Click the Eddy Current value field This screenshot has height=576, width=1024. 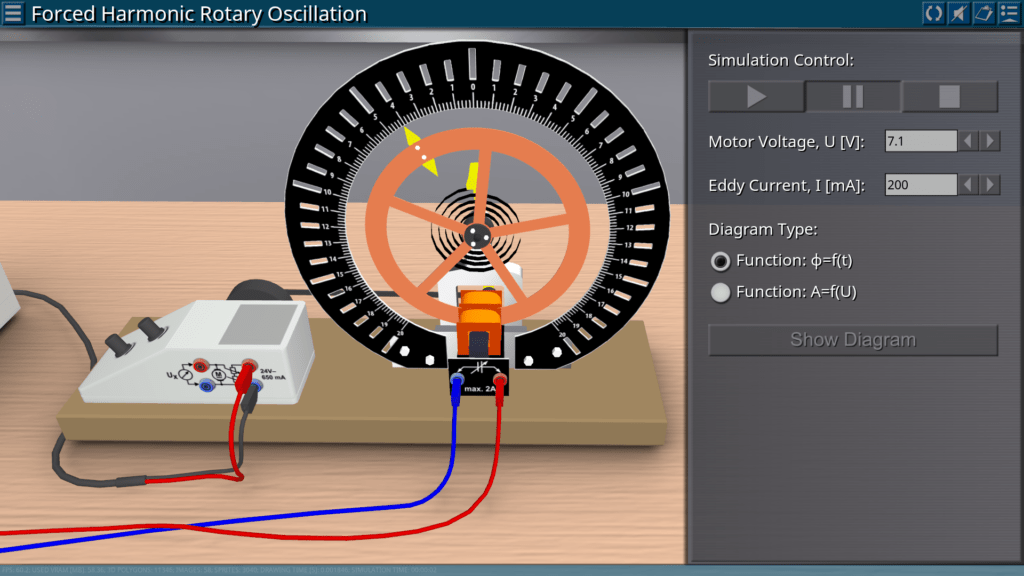tap(920, 185)
